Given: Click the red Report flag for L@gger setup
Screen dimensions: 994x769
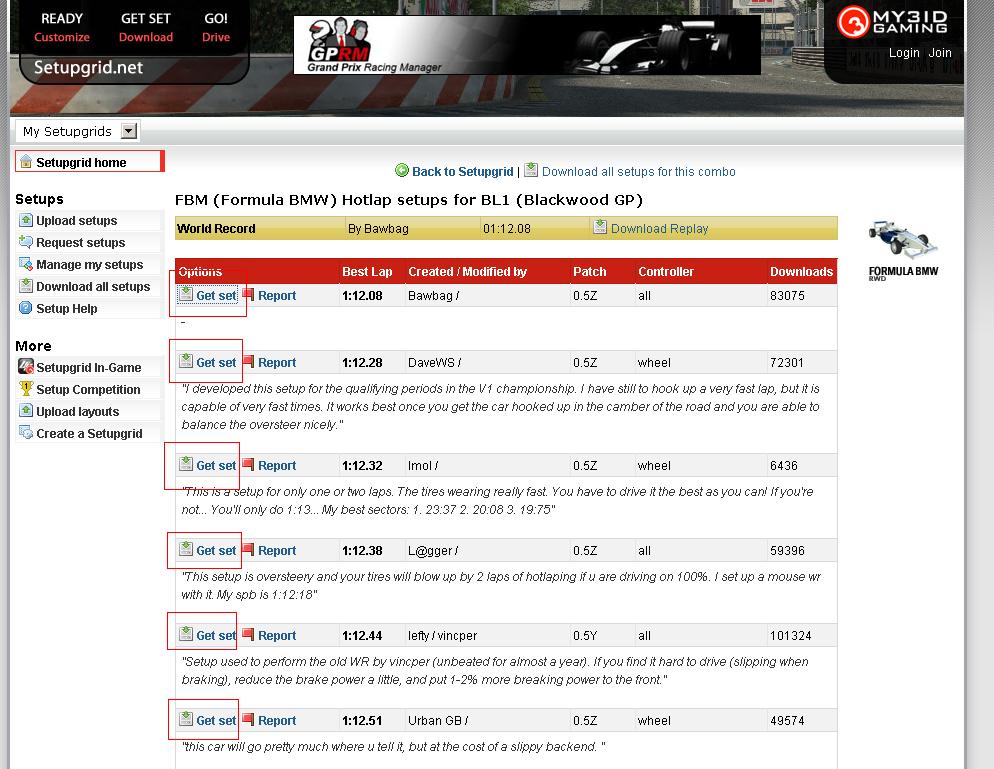Looking at the screenshot, I should 248,549.
